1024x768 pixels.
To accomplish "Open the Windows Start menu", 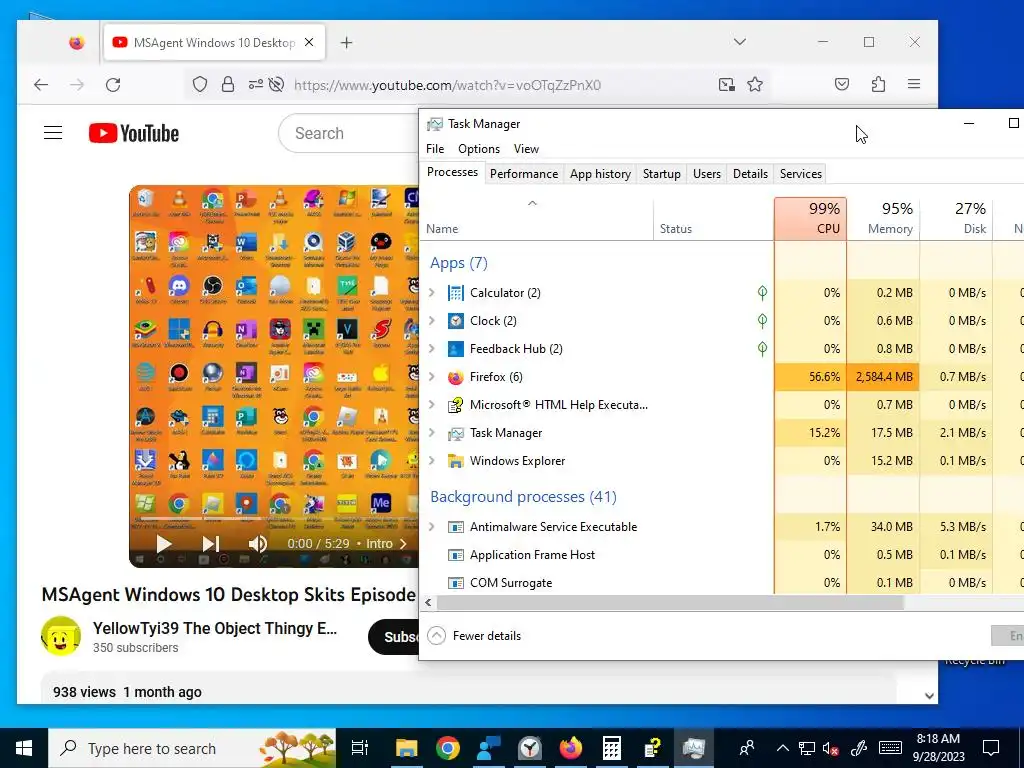I will [x=24, y=748].
